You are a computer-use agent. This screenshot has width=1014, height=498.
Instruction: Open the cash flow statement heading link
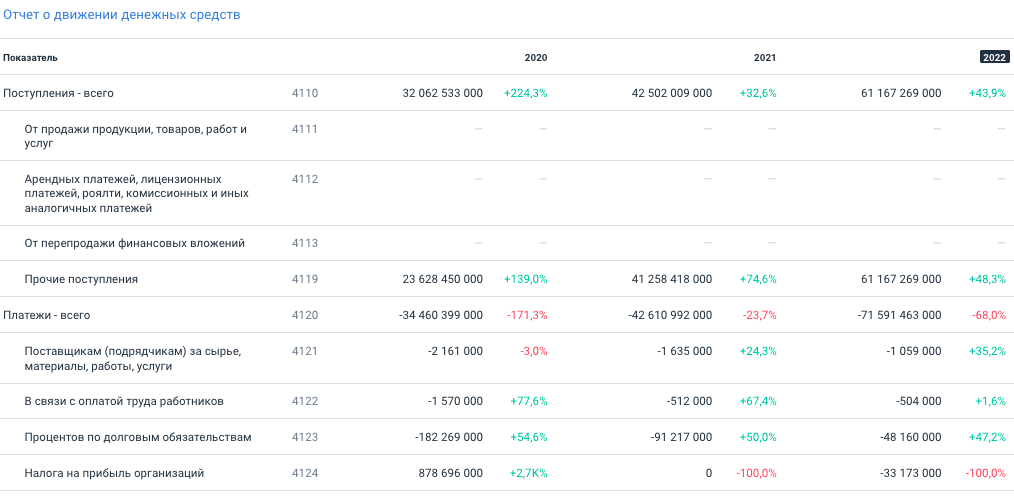122,16
